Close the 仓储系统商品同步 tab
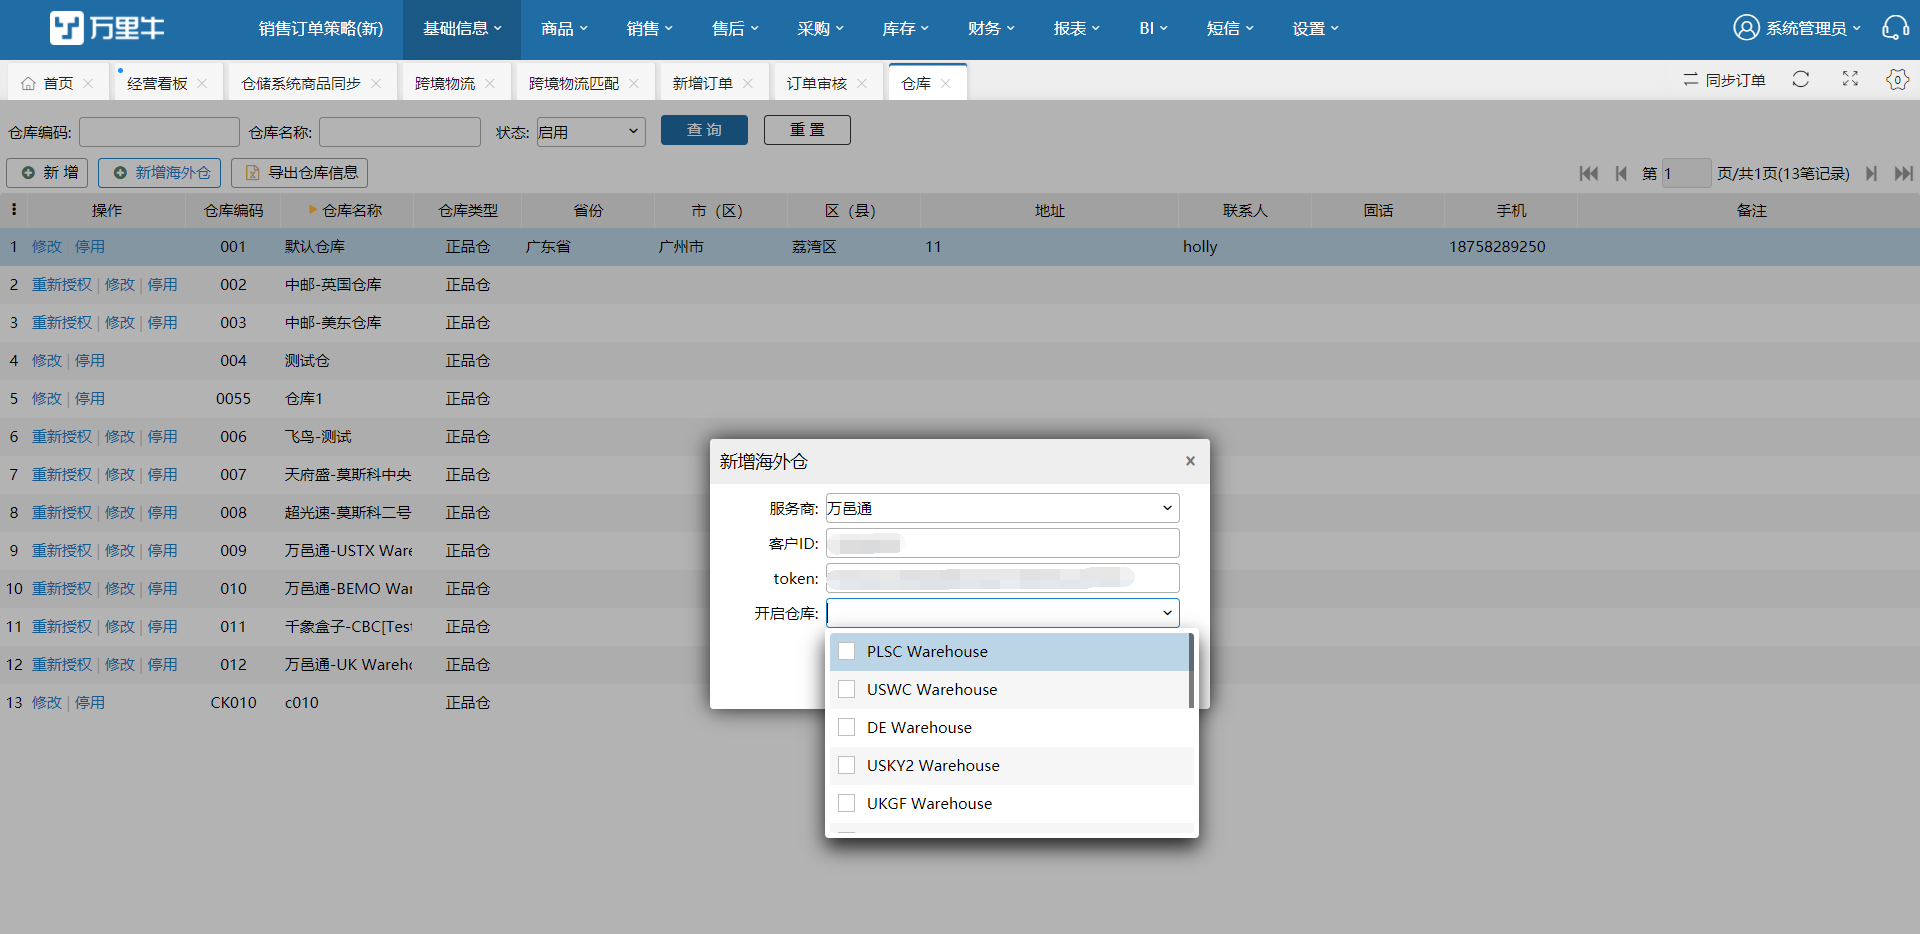 tap(376, 83)
